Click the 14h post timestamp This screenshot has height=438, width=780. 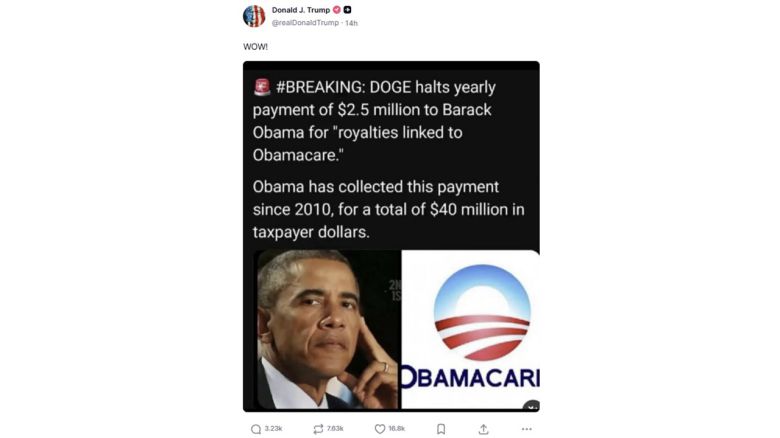(x=351, y=23)
